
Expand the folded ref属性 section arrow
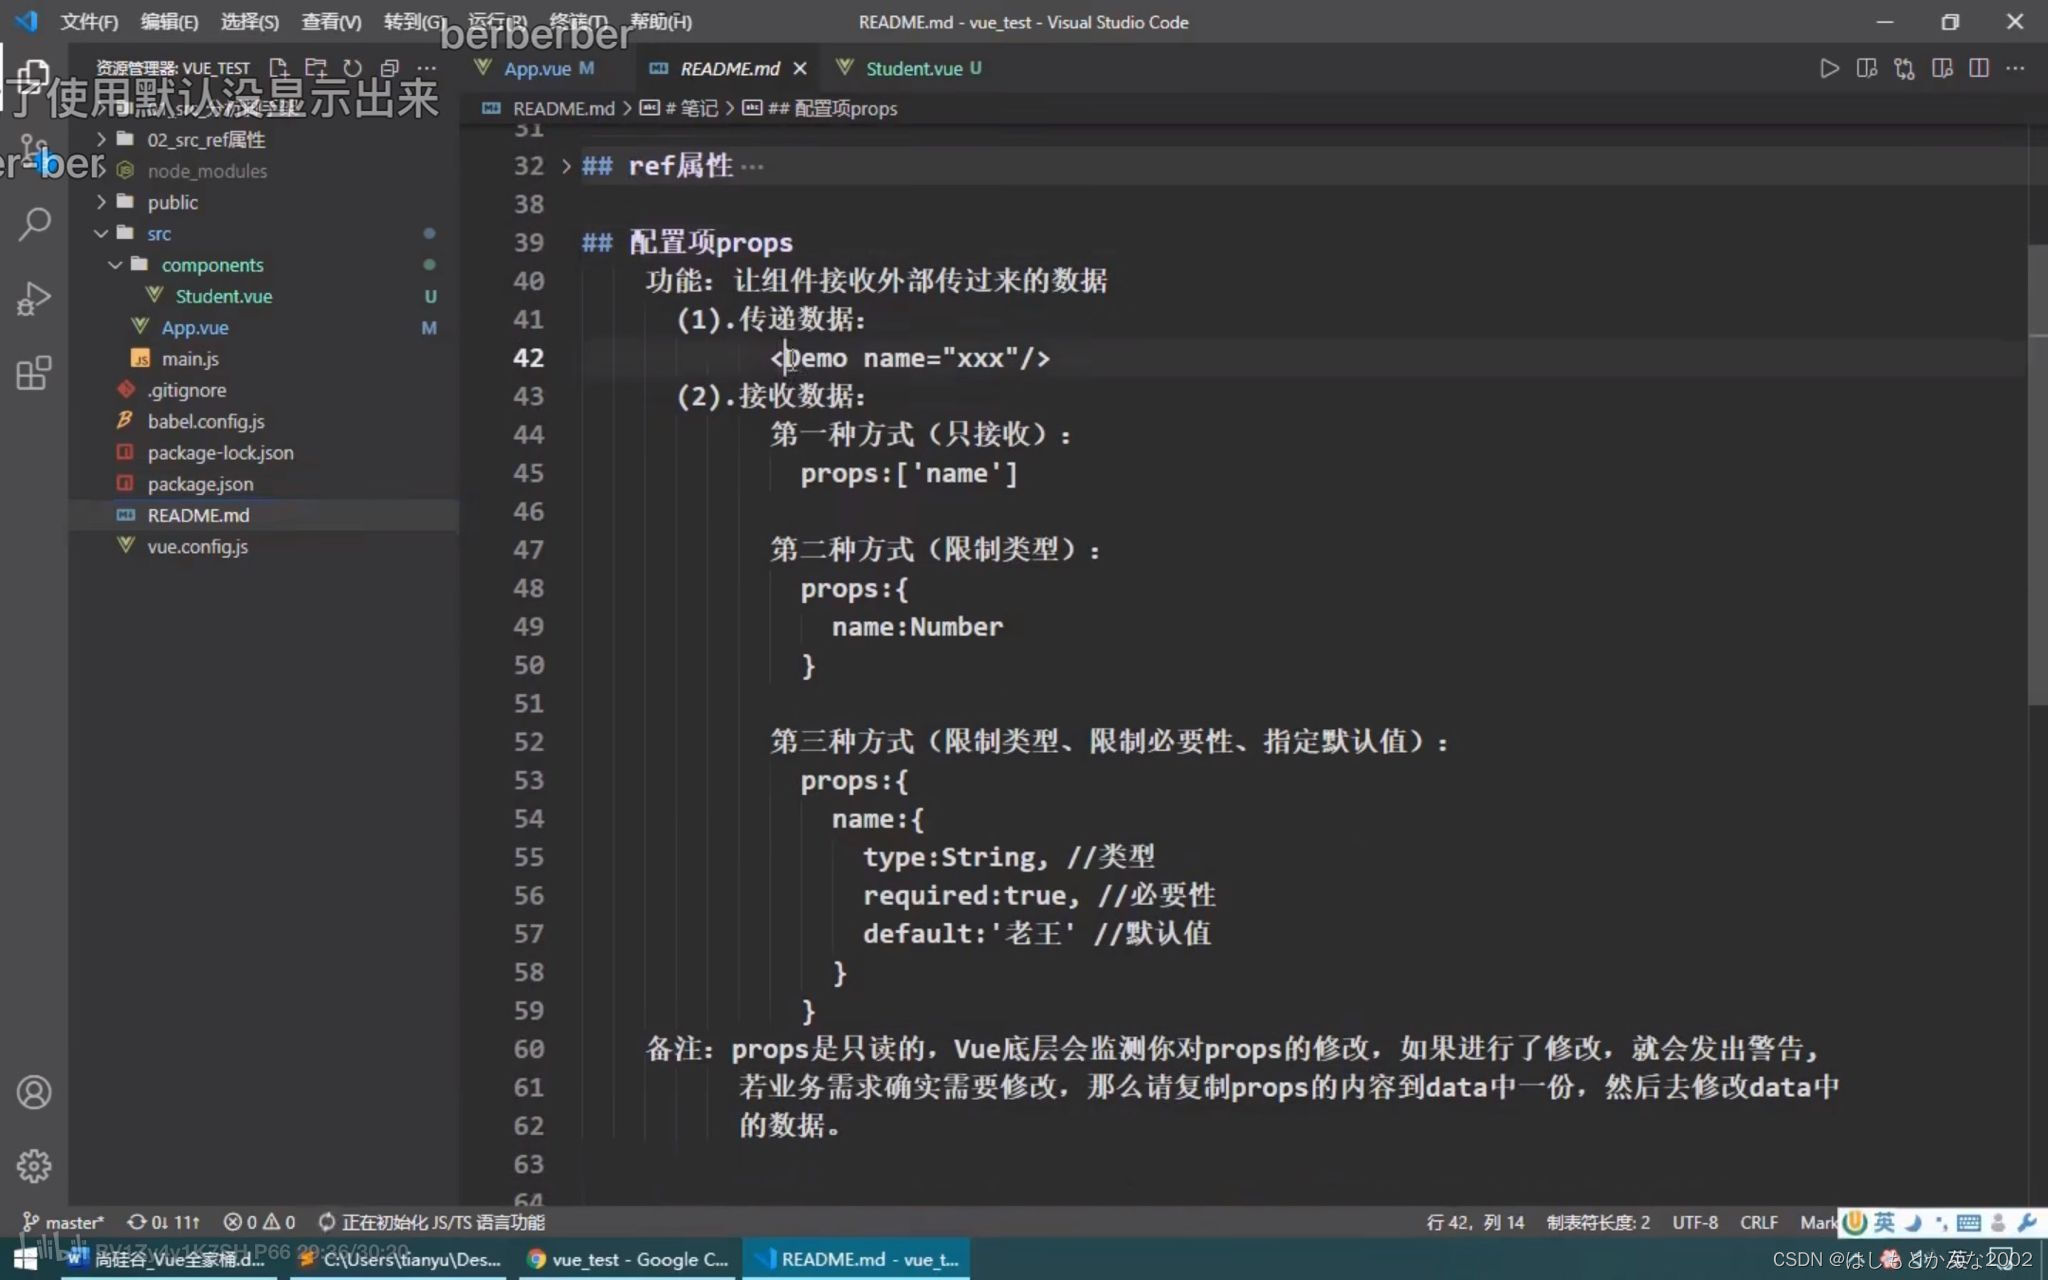point(566,166)
